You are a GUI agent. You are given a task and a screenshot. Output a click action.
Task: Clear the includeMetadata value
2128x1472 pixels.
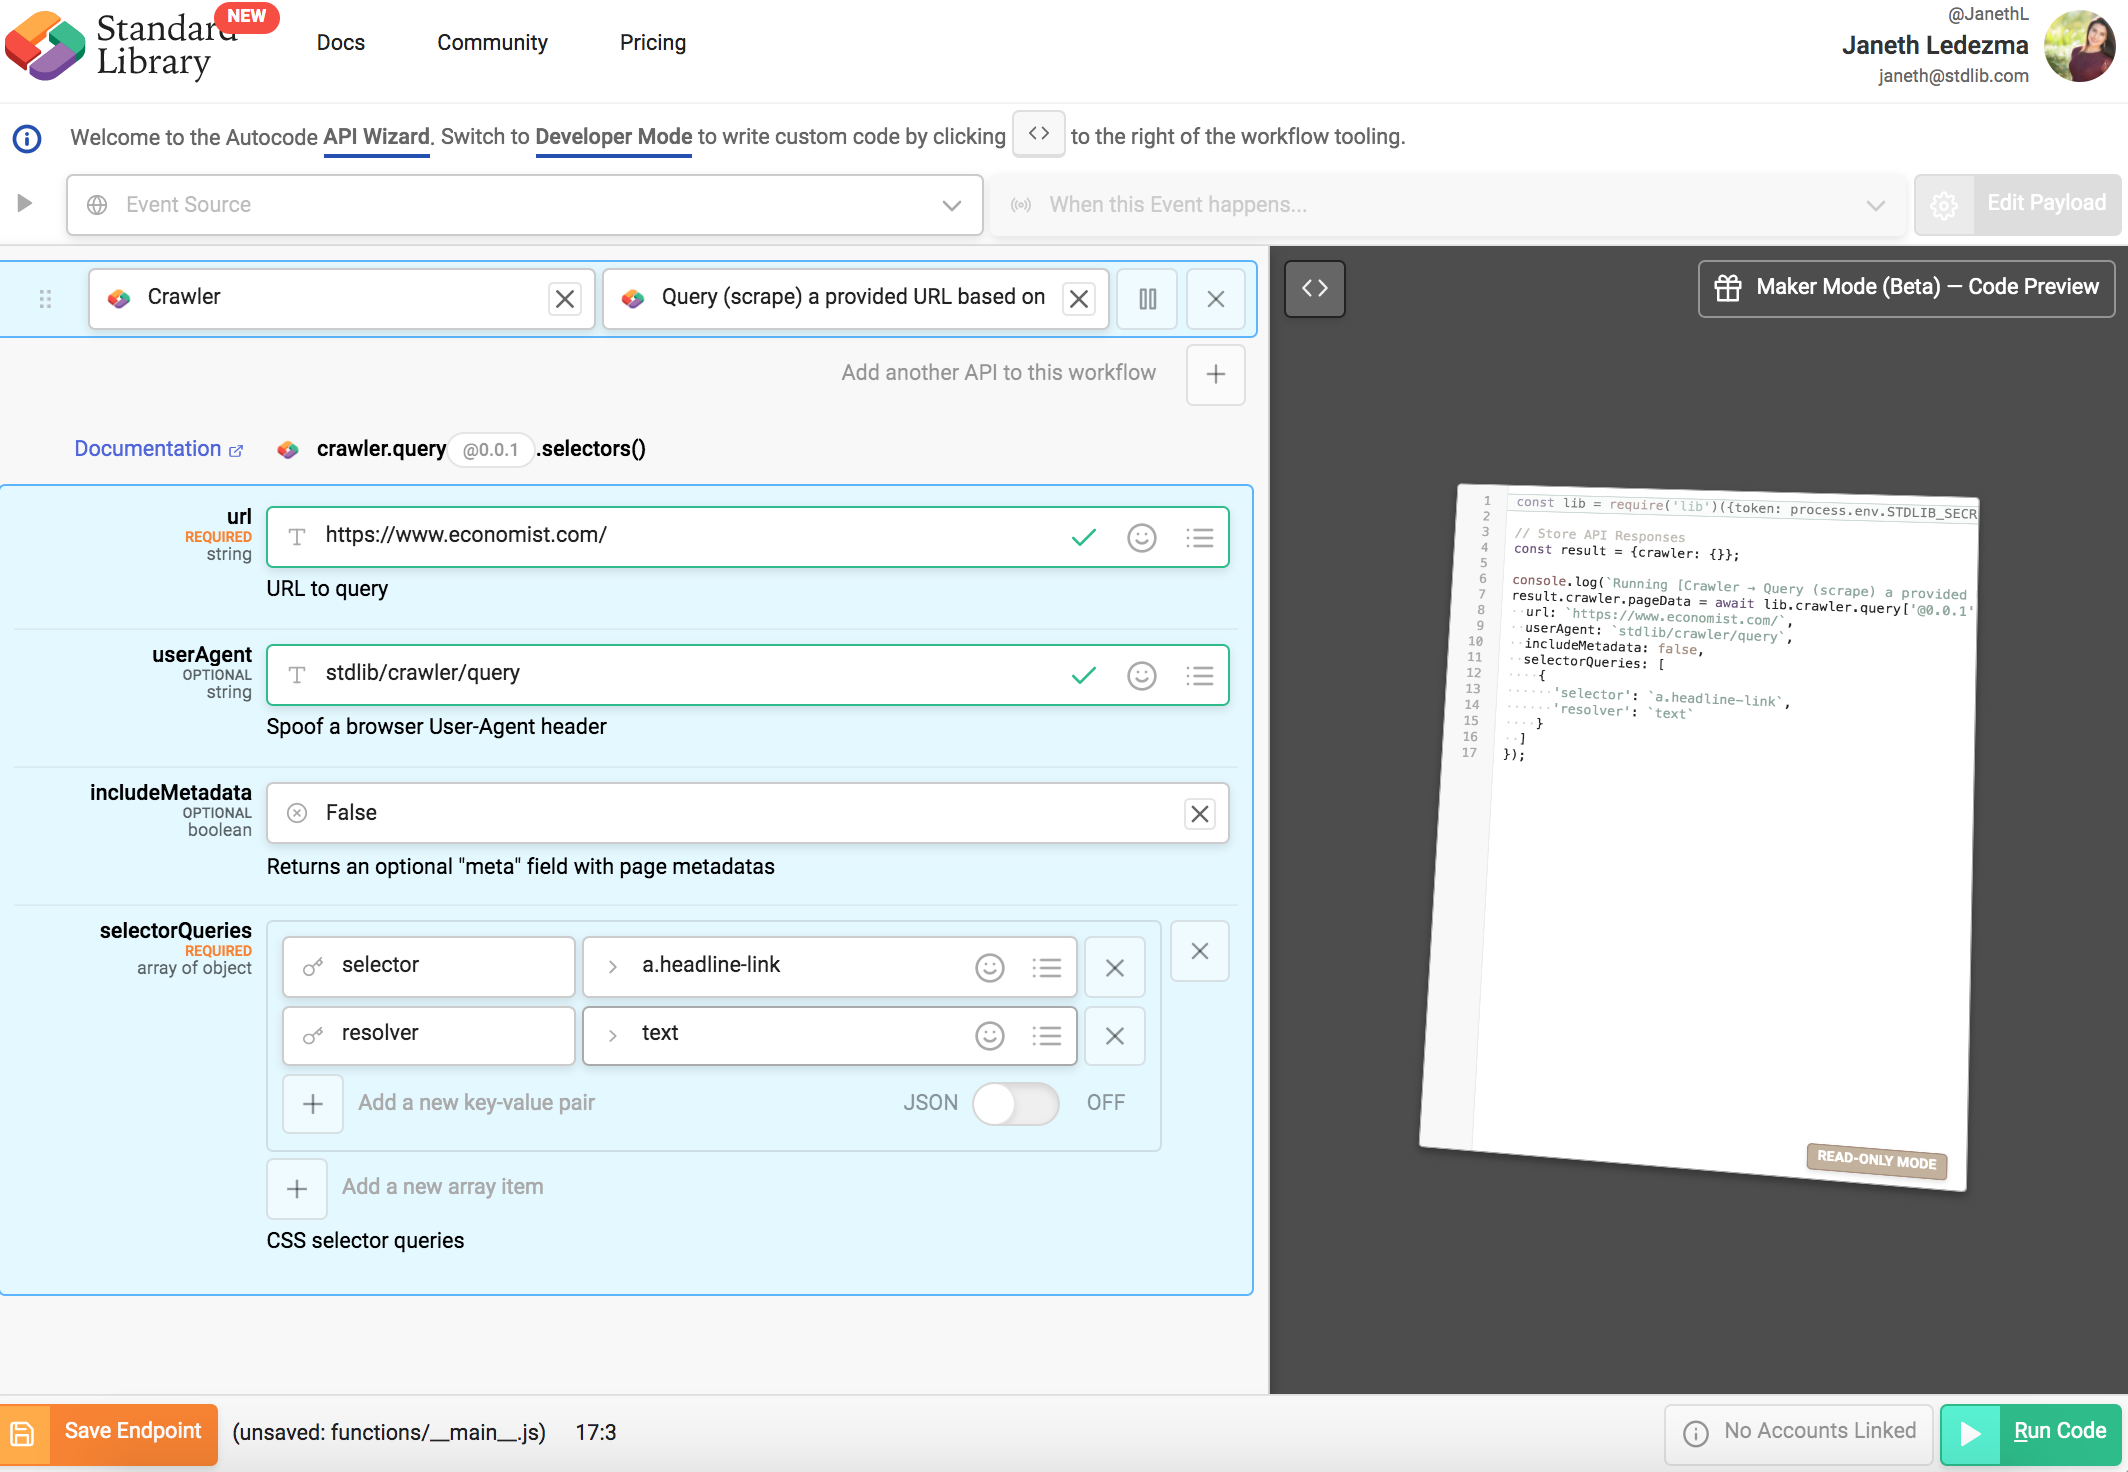(x=1200, y=814)
